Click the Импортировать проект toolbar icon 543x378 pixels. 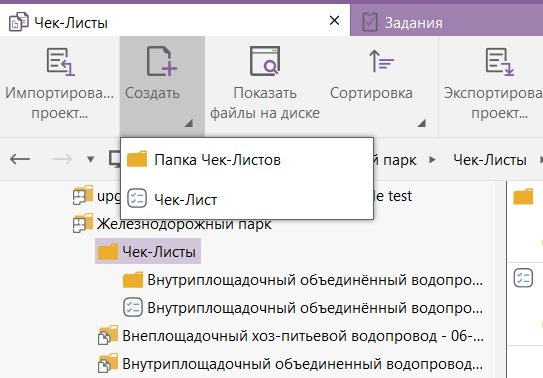(x=61, y=62)
